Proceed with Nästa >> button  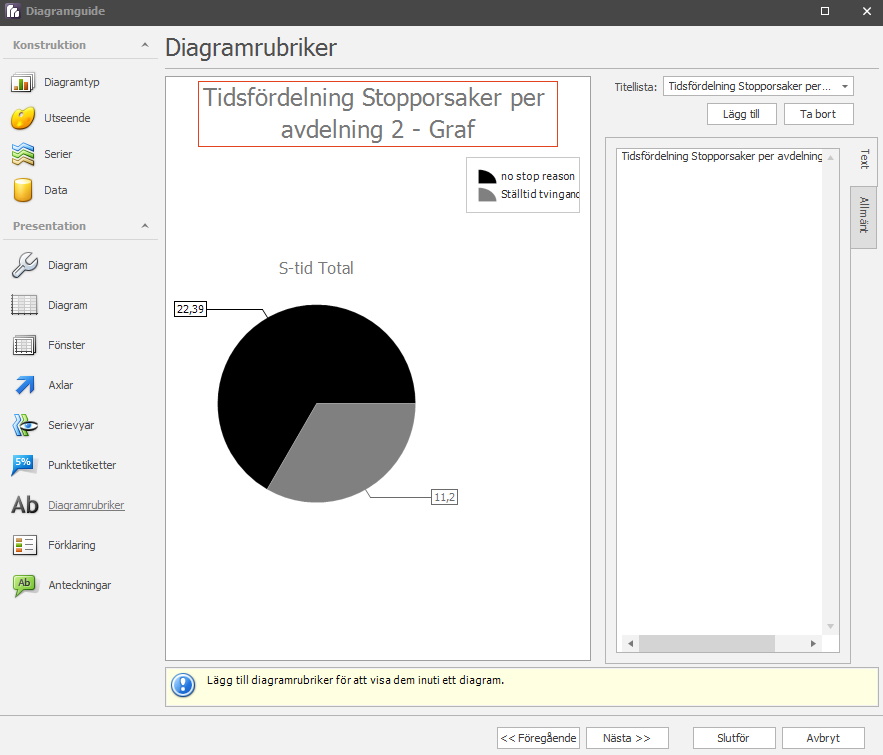(627, 738)
